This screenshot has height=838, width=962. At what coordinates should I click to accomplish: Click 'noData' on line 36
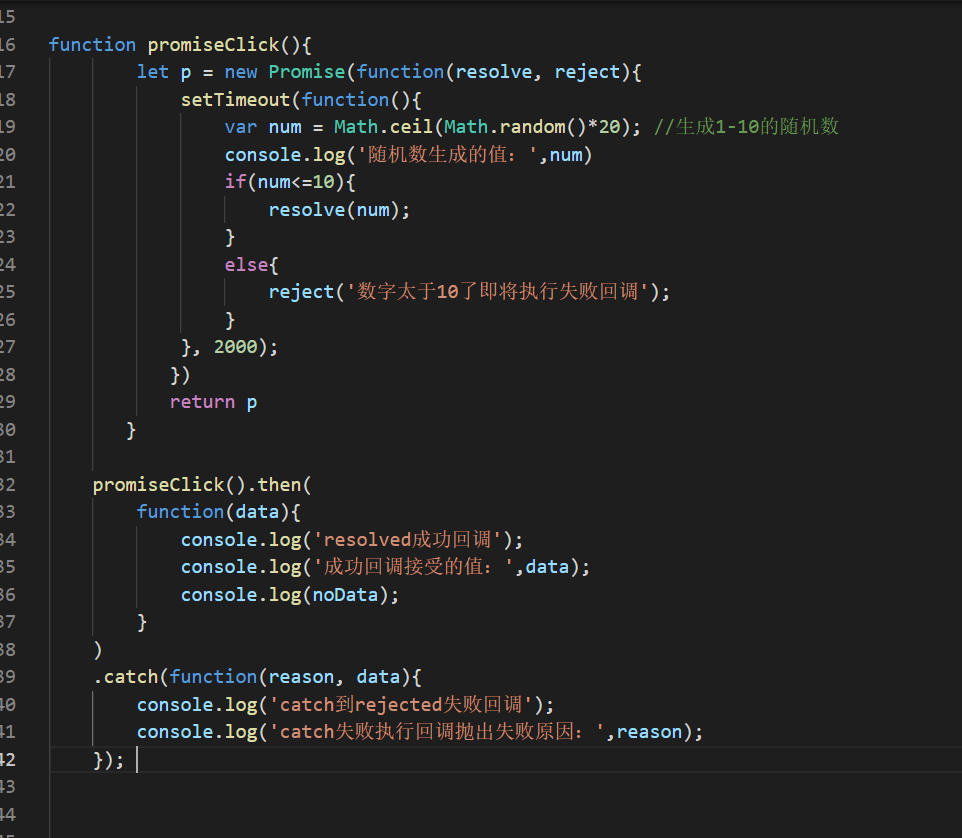[x=345, y=595]
